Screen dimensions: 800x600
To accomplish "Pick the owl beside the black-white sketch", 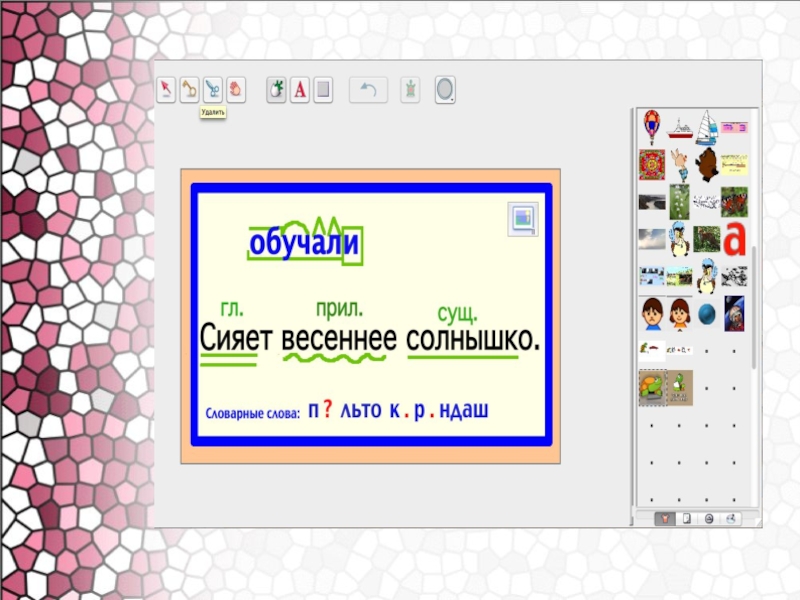I will pos(707,277).
